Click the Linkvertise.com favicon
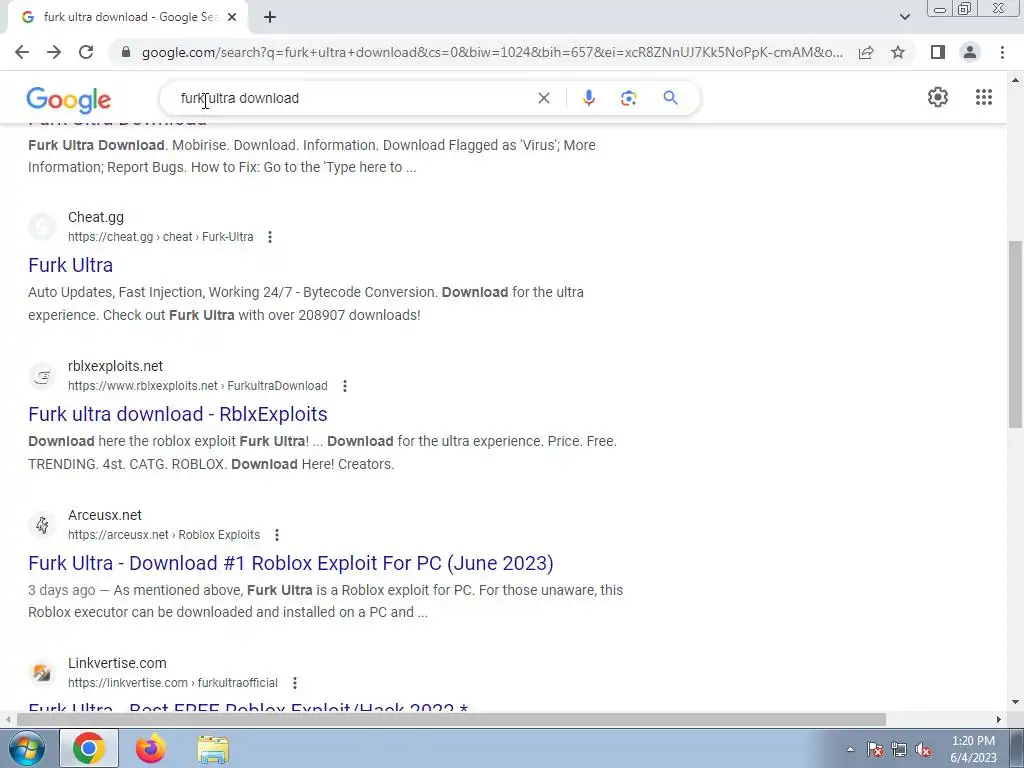This screenshot has height=768, width=1024. (42, 673)
